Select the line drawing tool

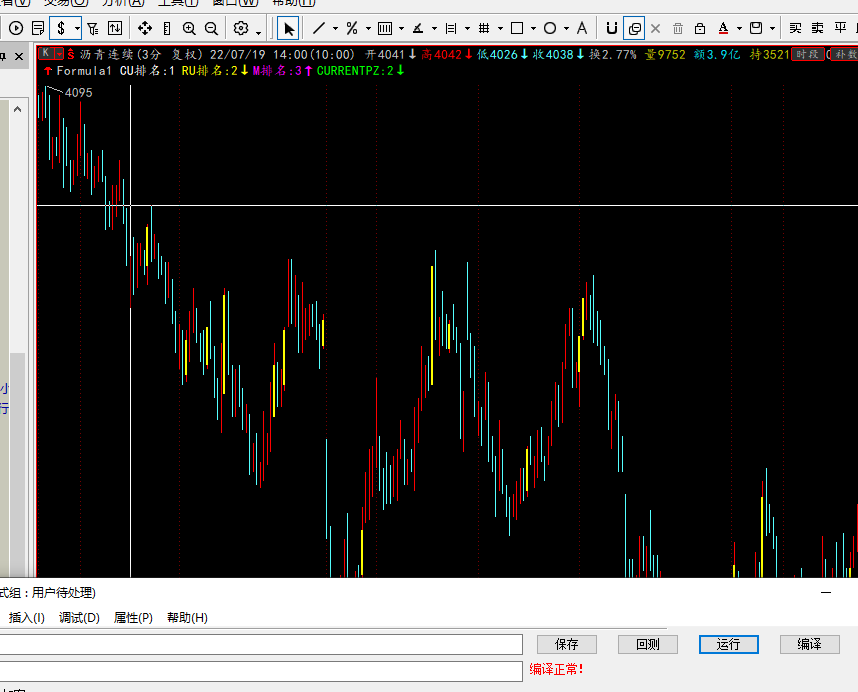(x=319, y=28)
